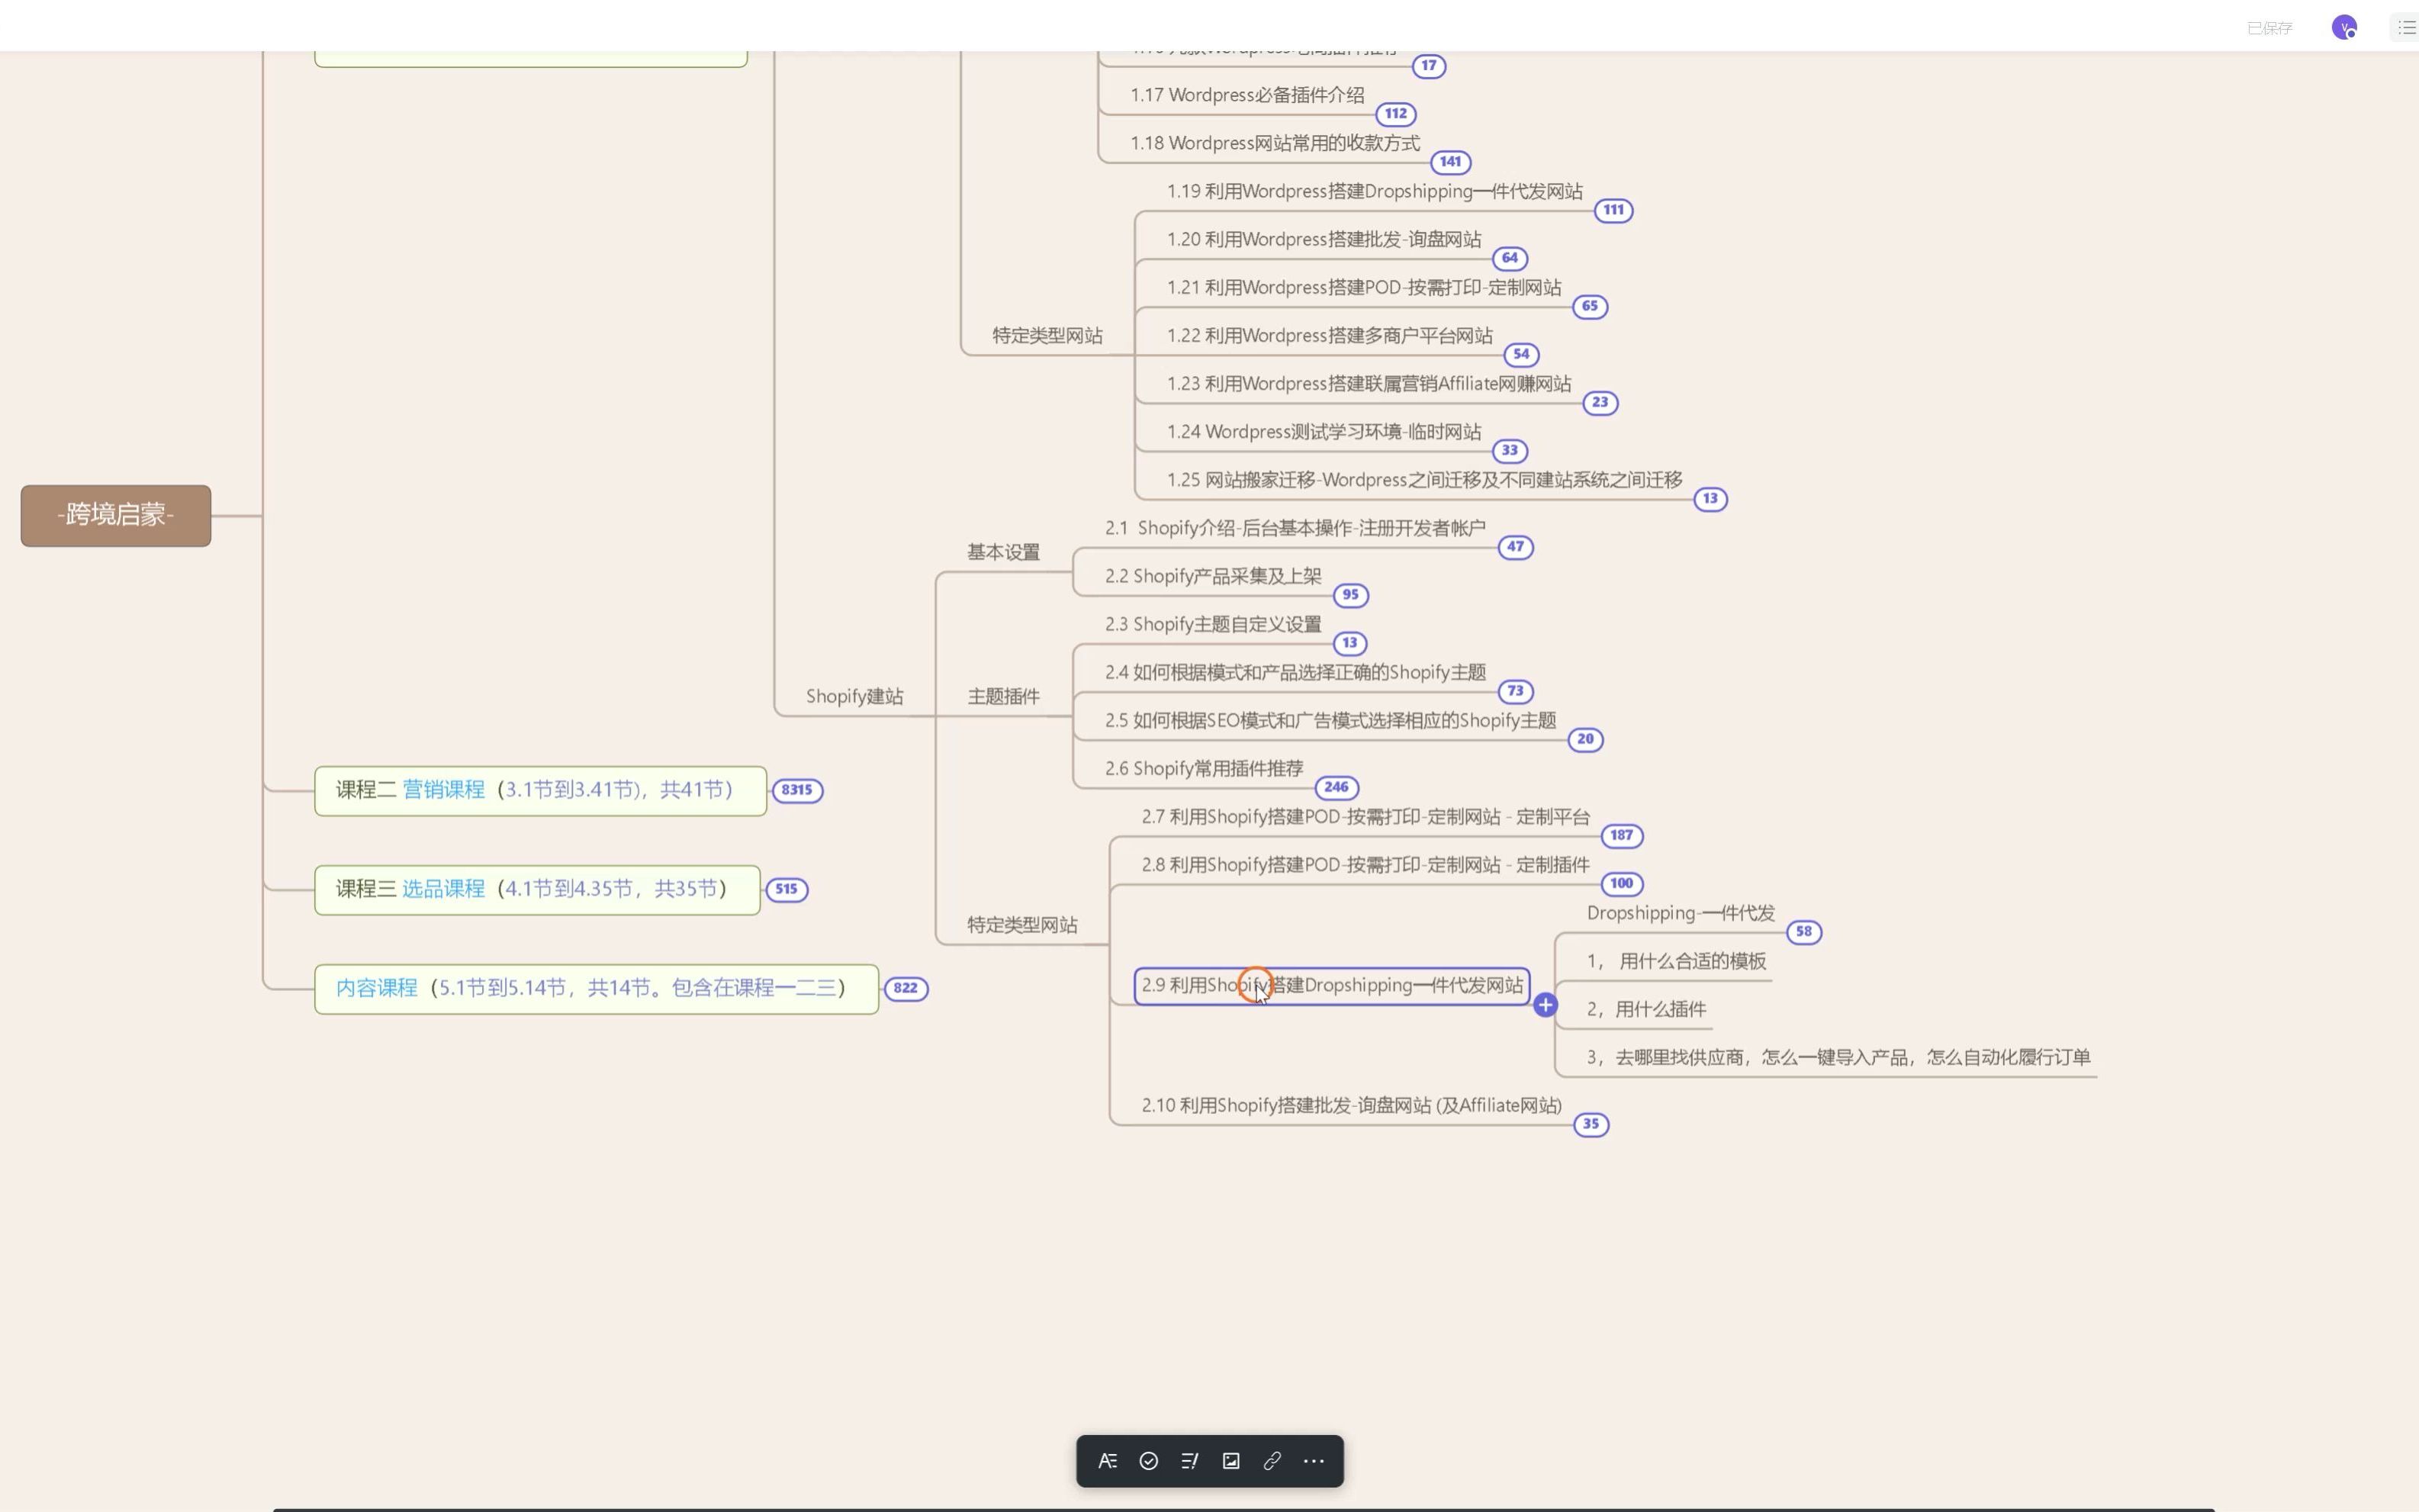Select node 1.25 网站搬家迁移

pos(1424,480)
